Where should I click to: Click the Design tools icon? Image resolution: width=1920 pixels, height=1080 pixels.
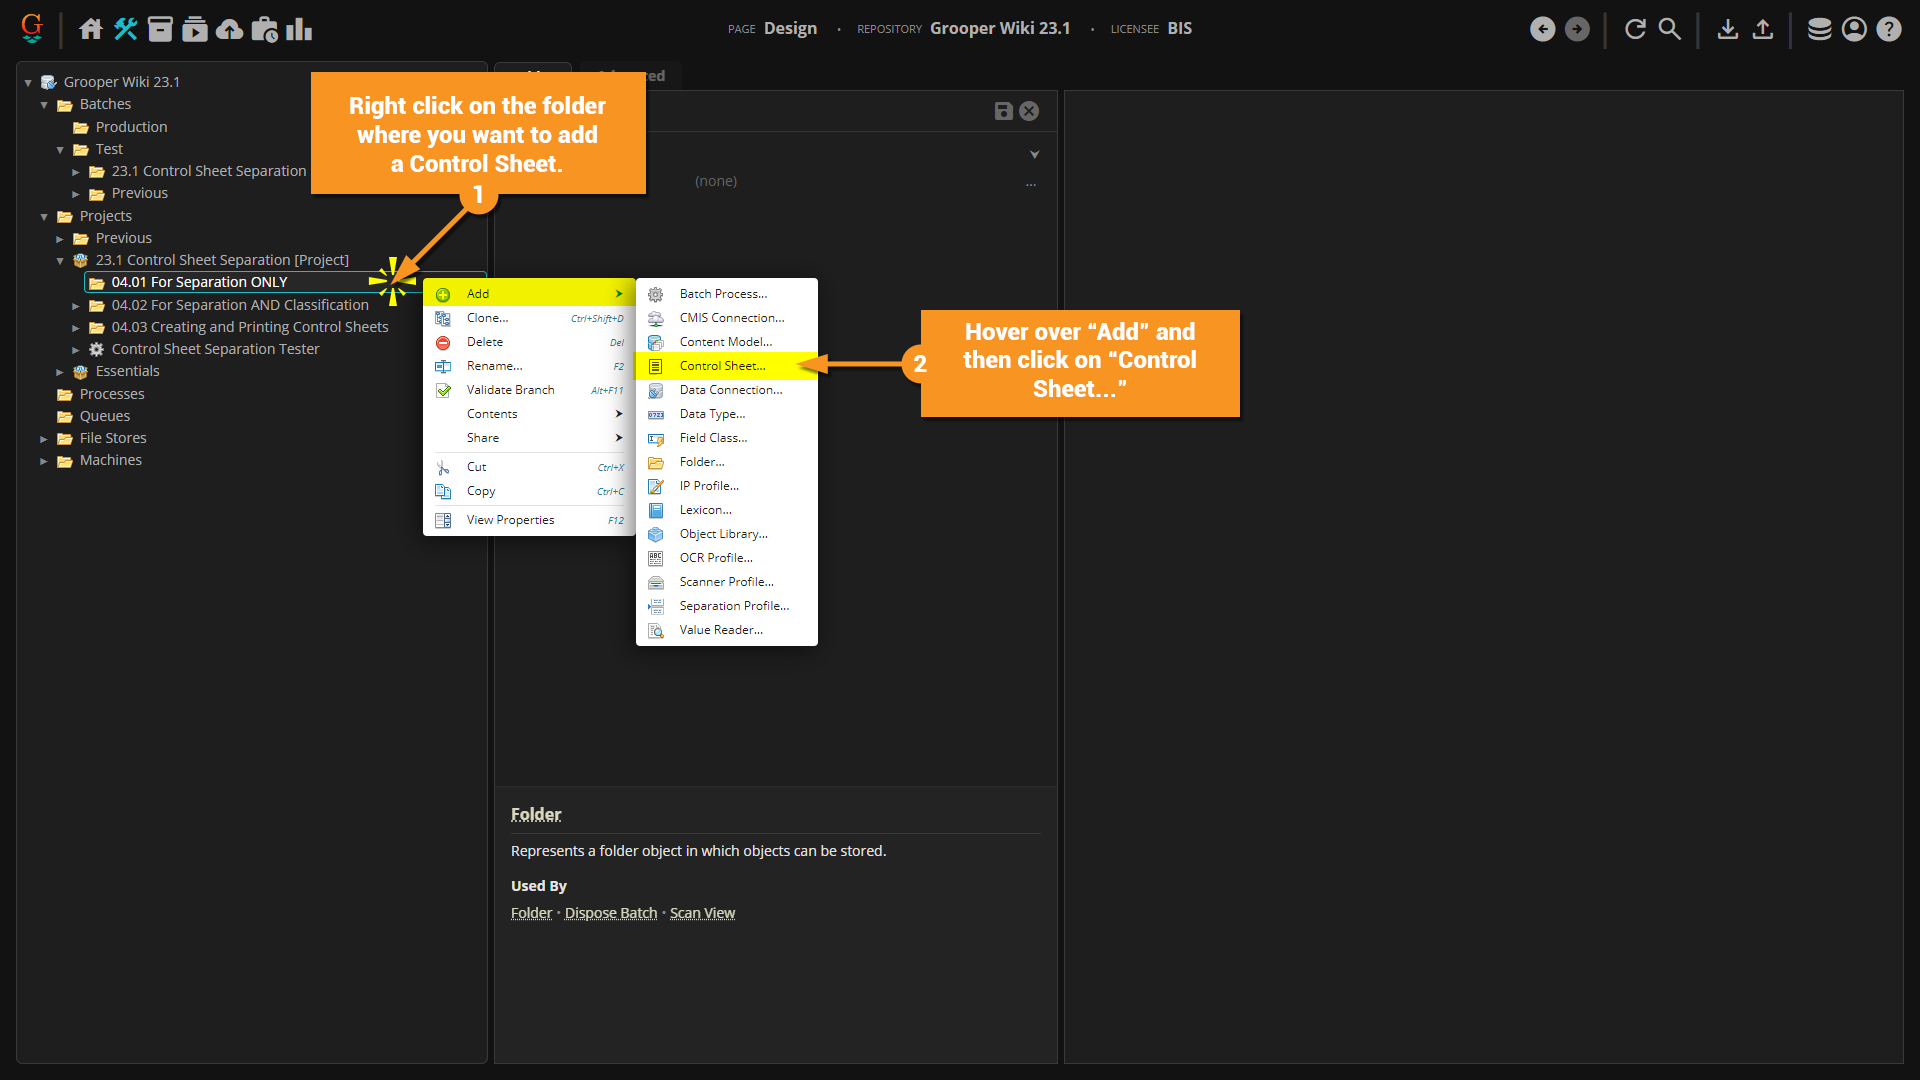tap(125, 29)
